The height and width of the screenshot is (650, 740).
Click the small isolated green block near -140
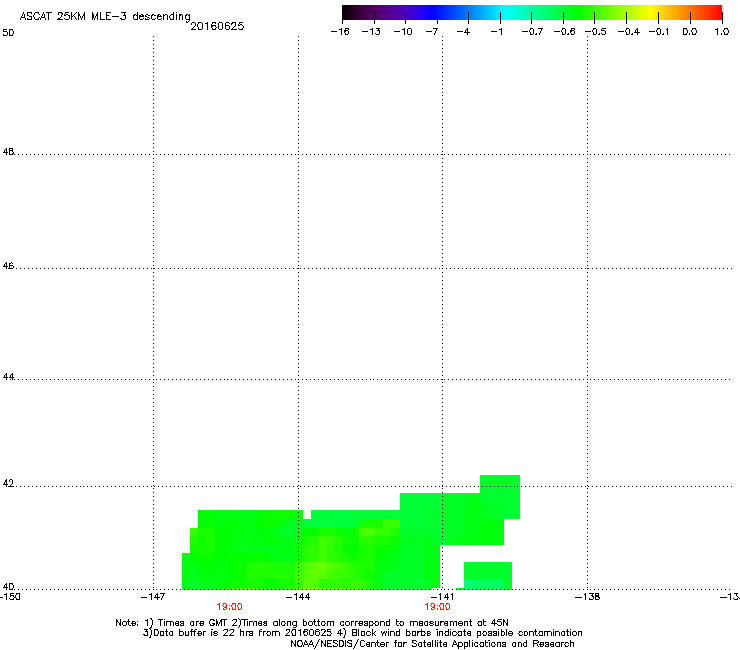[488, 575]
